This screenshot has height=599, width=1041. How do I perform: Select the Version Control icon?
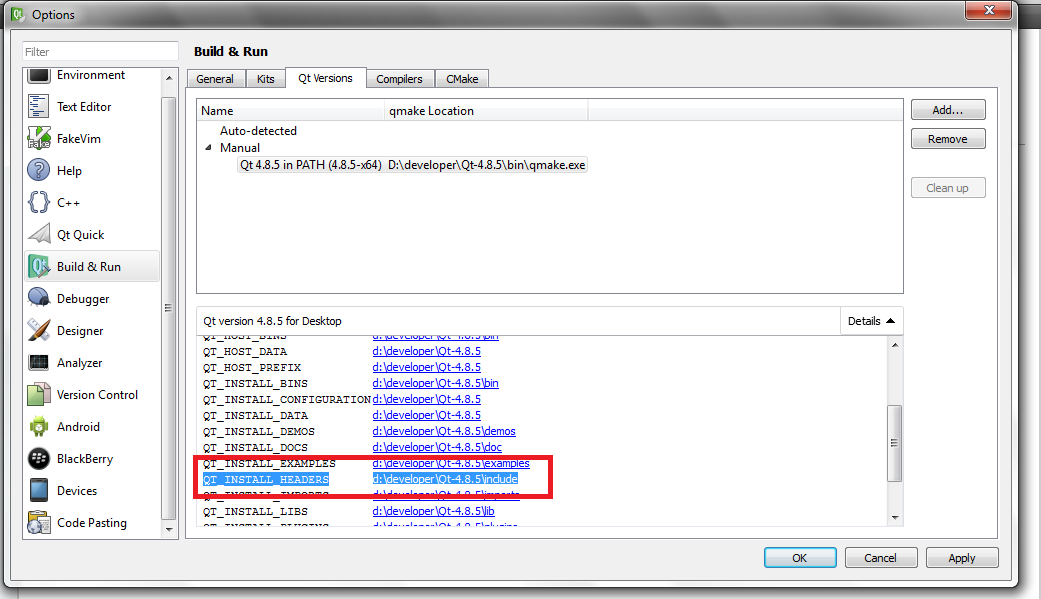(39, 394)
